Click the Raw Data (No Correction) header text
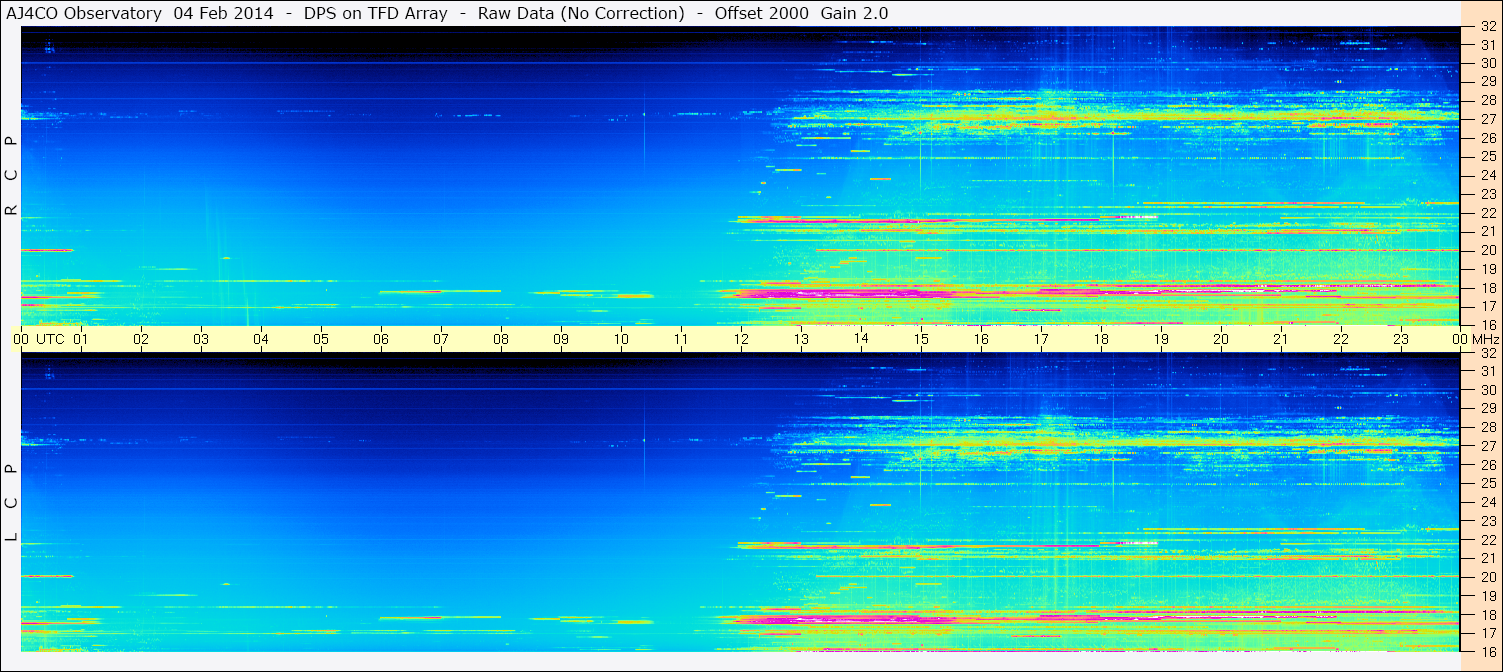The image size is (1503, 672). pyautogui.click(x=581, y=13)
